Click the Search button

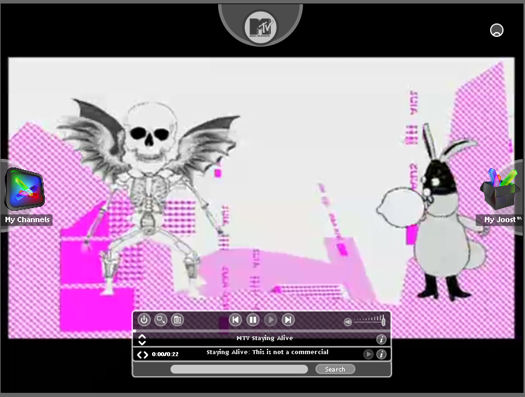click(335, 369)
